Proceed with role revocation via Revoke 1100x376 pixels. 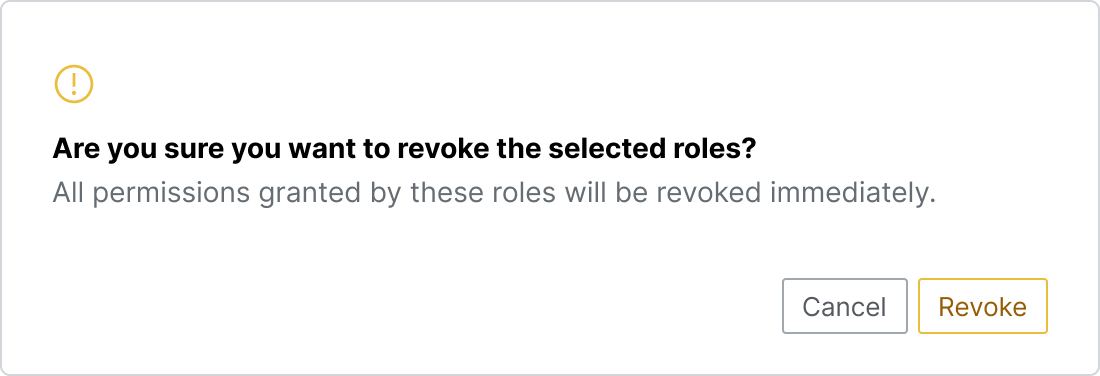click(x=982, y=306)
